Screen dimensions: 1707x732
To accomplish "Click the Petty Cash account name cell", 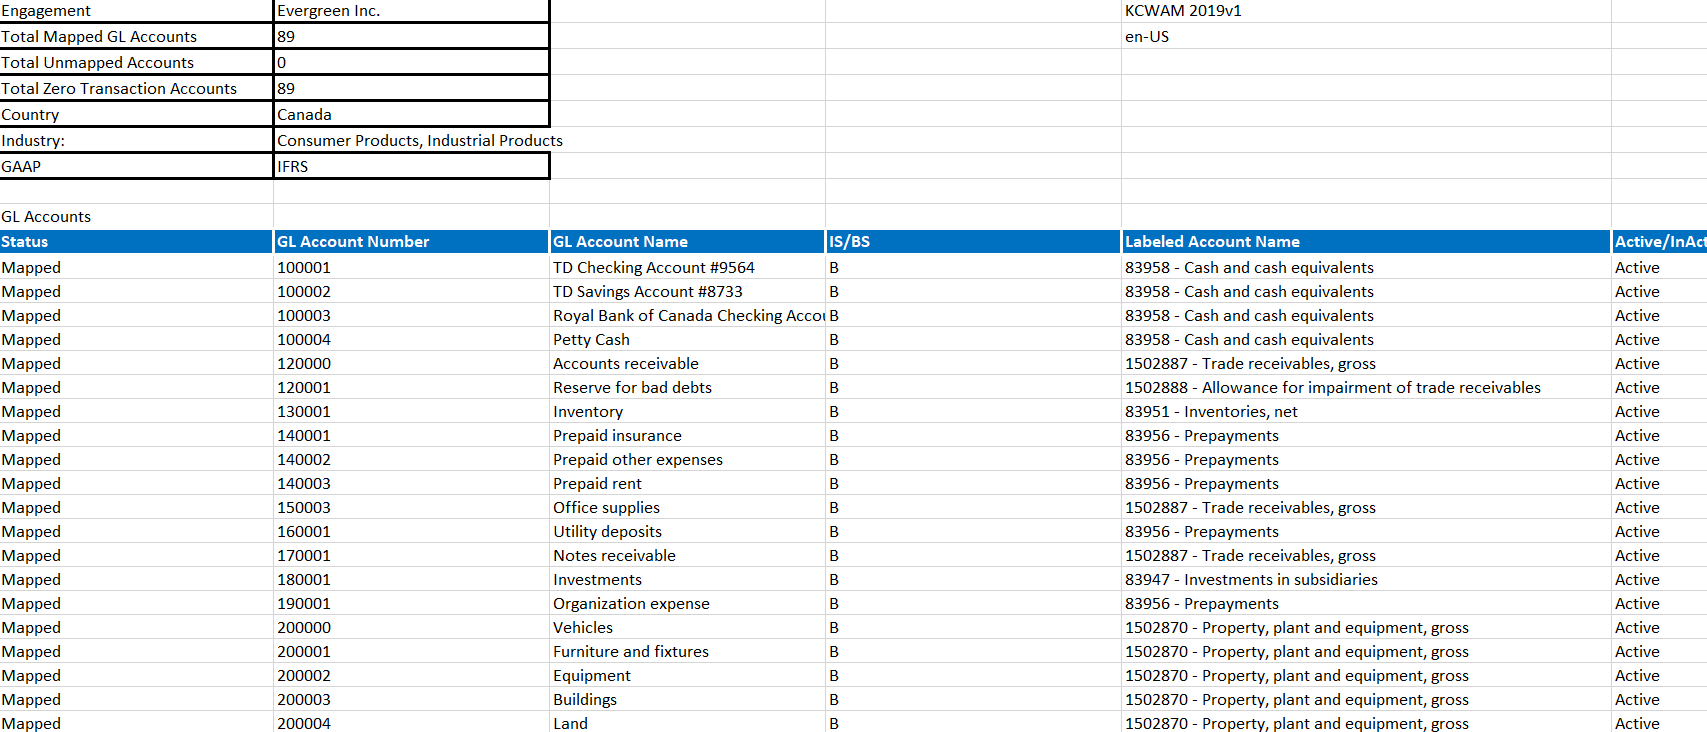I will (x=686, y=340).
